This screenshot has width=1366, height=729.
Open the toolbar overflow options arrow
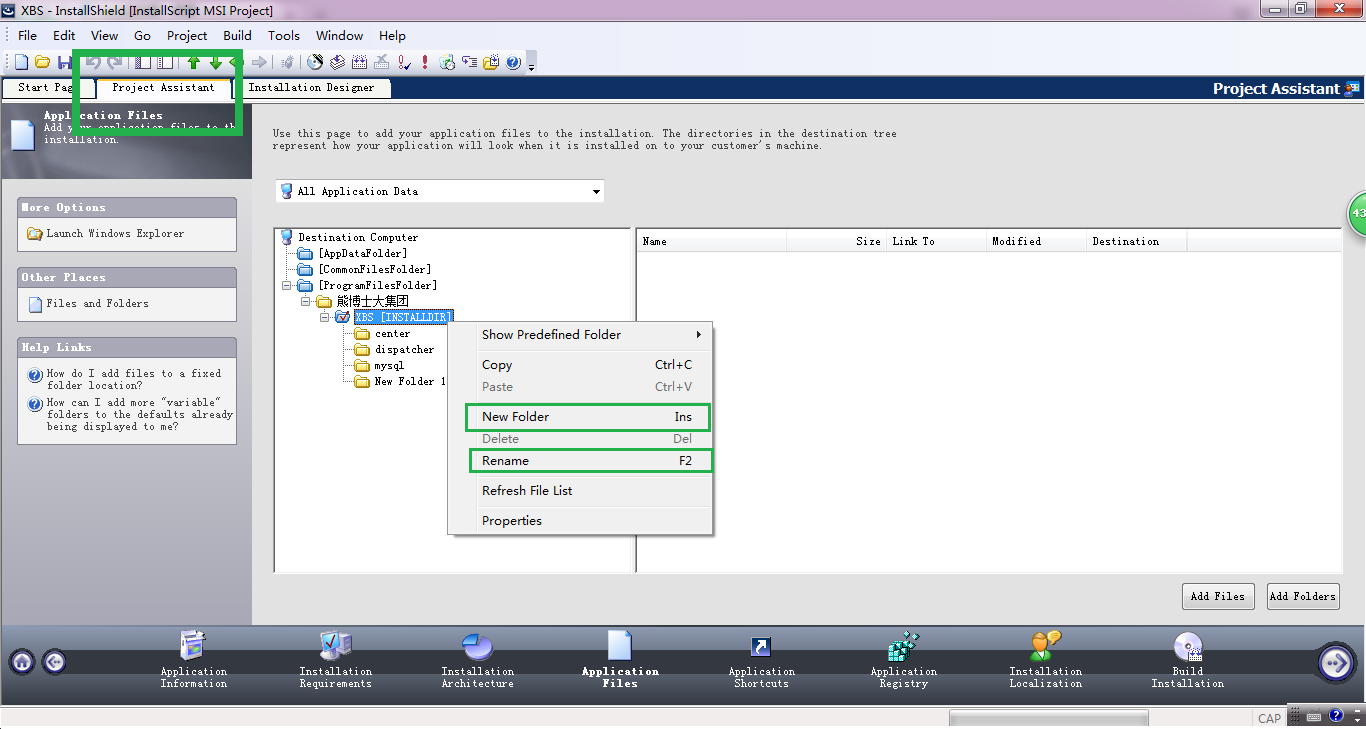point(532,67)
